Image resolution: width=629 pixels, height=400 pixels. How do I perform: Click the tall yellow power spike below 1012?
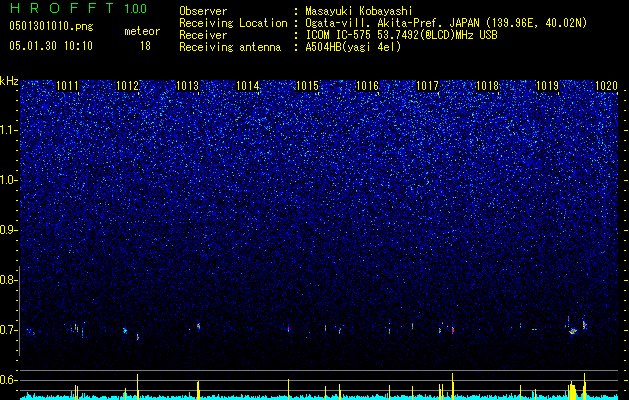[x=138, y=387]
